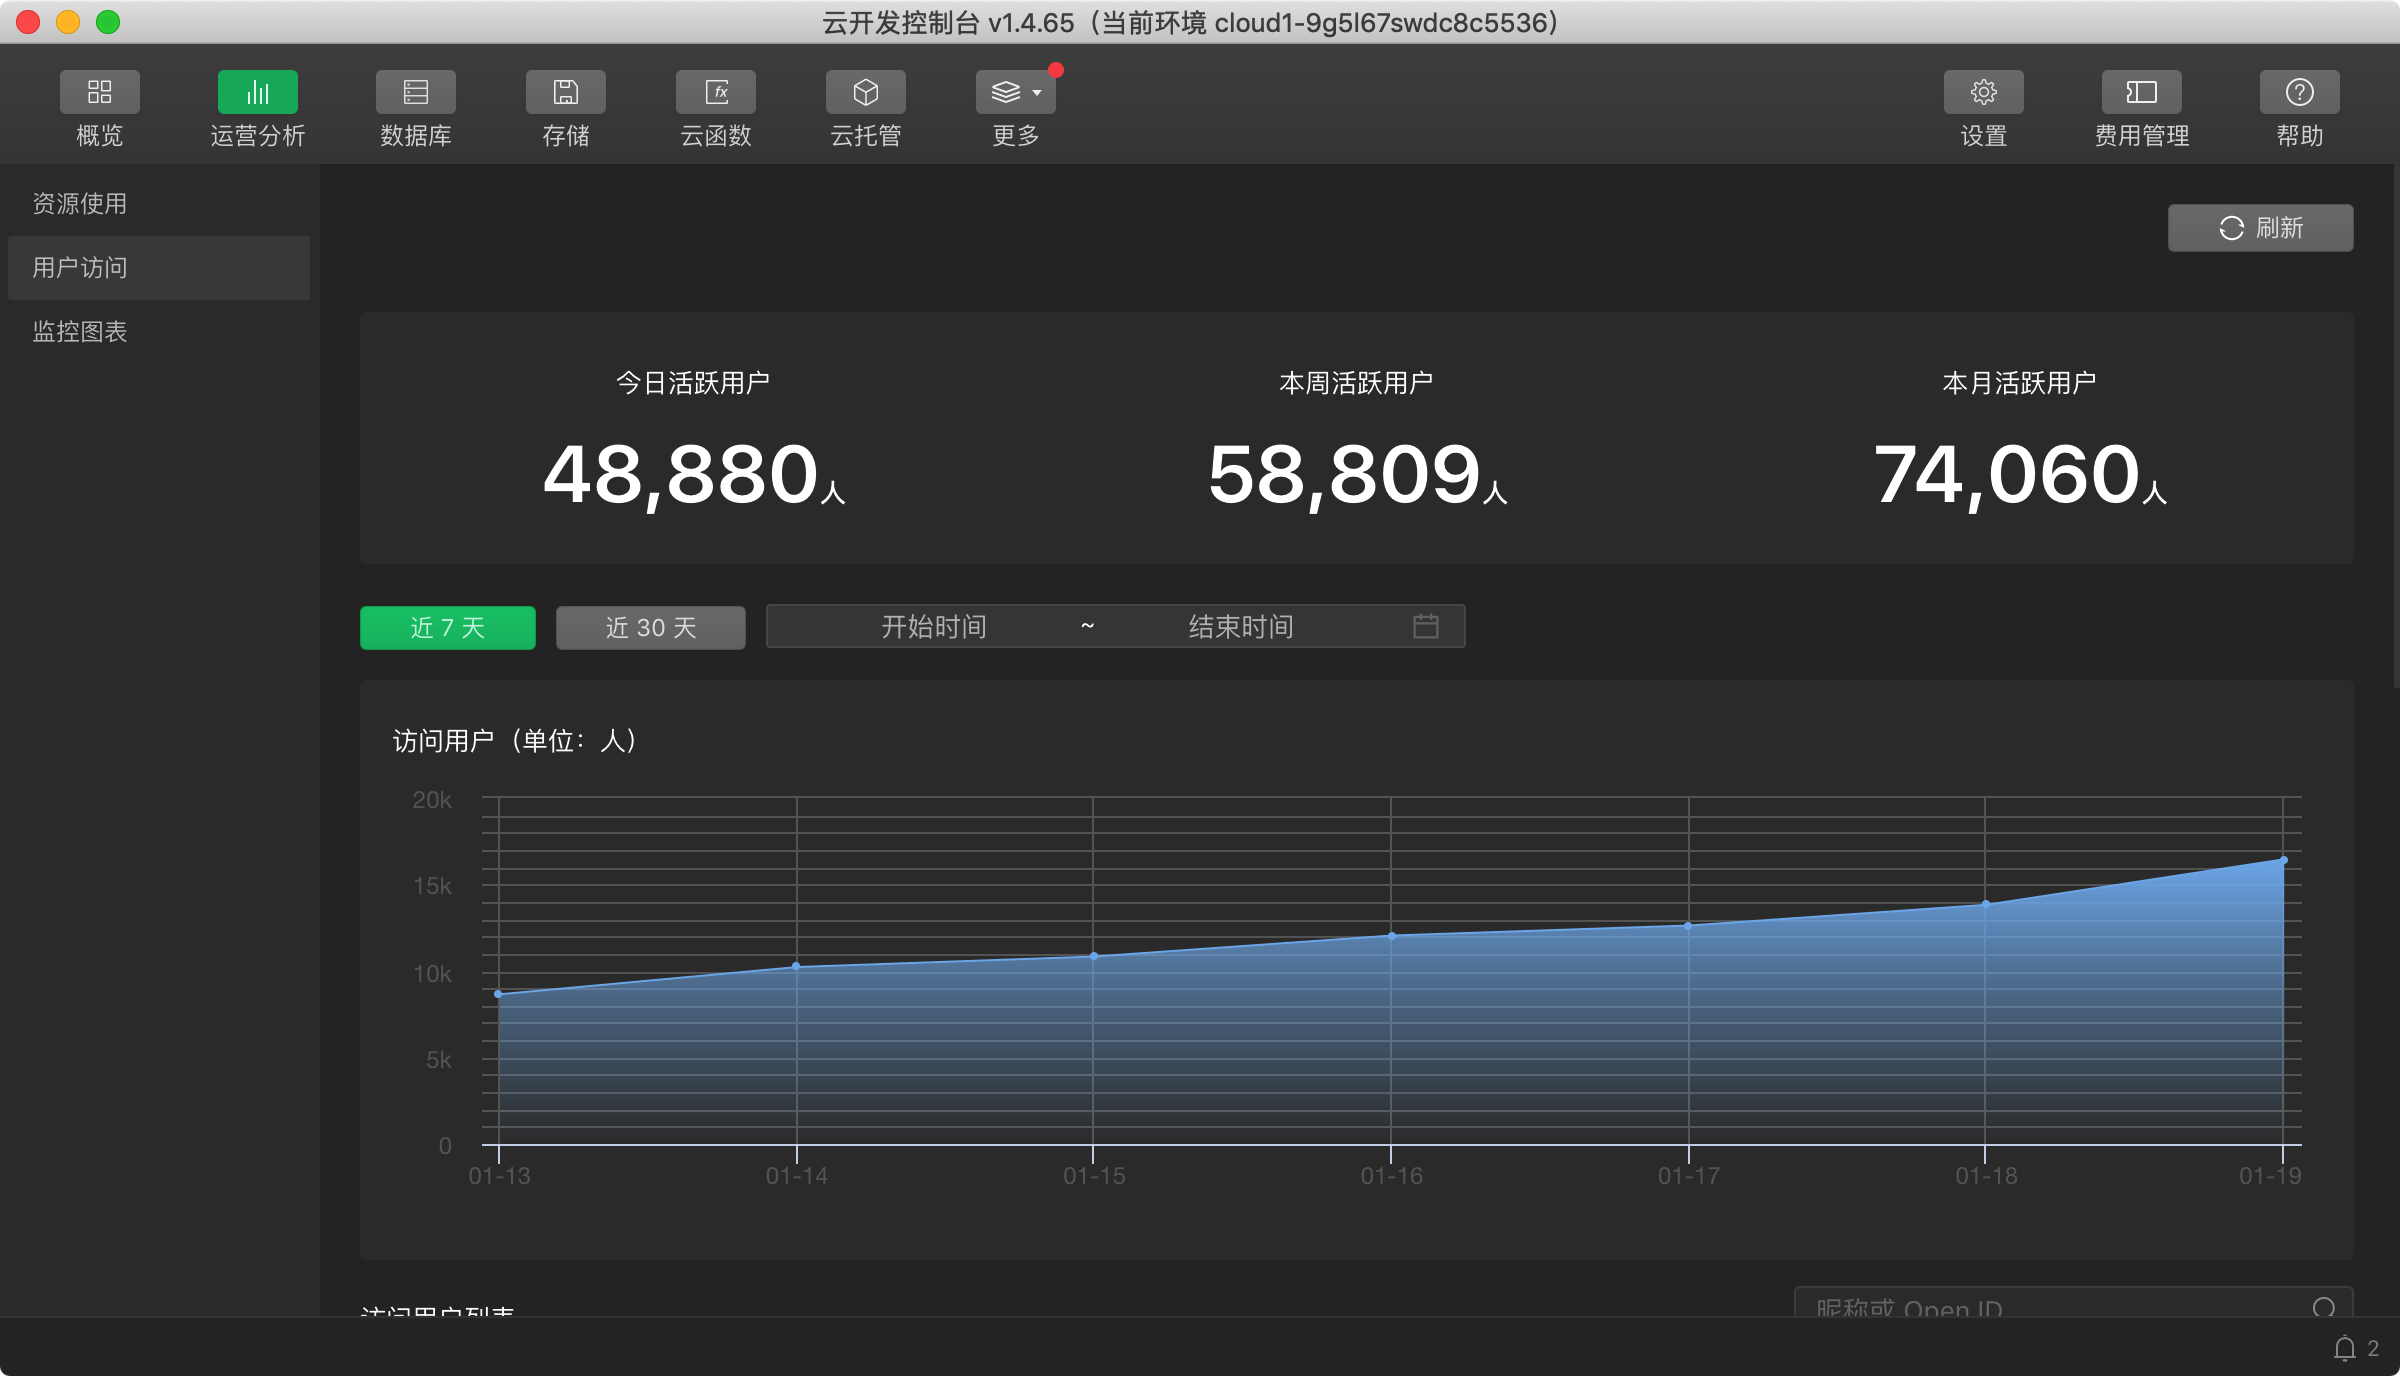The width and height of the screenshot is (2400, 1376).
Task: Click the 刷新 refresh button
Action: click(x=2260, y=228)
